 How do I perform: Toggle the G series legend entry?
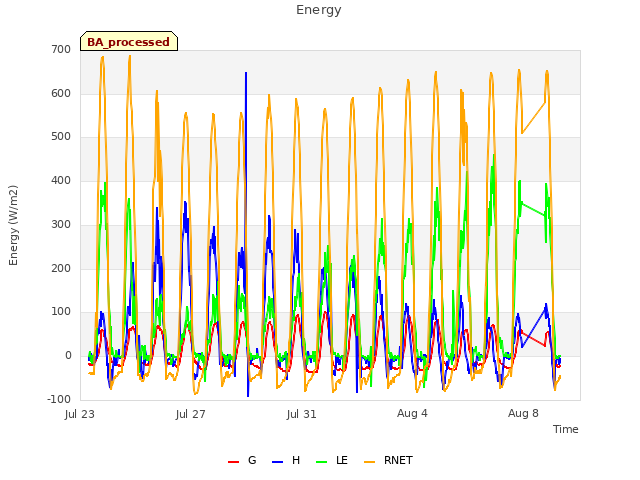(x=242, y=460)
